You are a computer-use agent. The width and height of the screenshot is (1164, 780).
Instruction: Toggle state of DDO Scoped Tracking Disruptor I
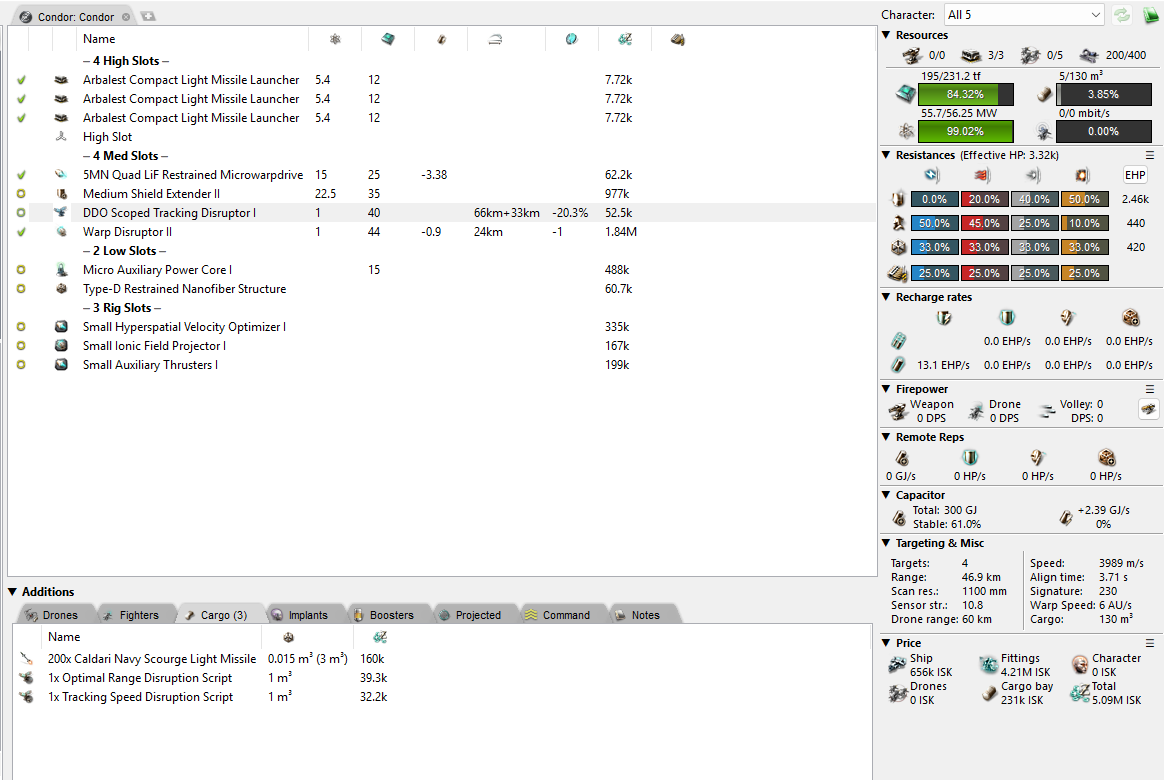pyautogui.click(x=21, y=213)
